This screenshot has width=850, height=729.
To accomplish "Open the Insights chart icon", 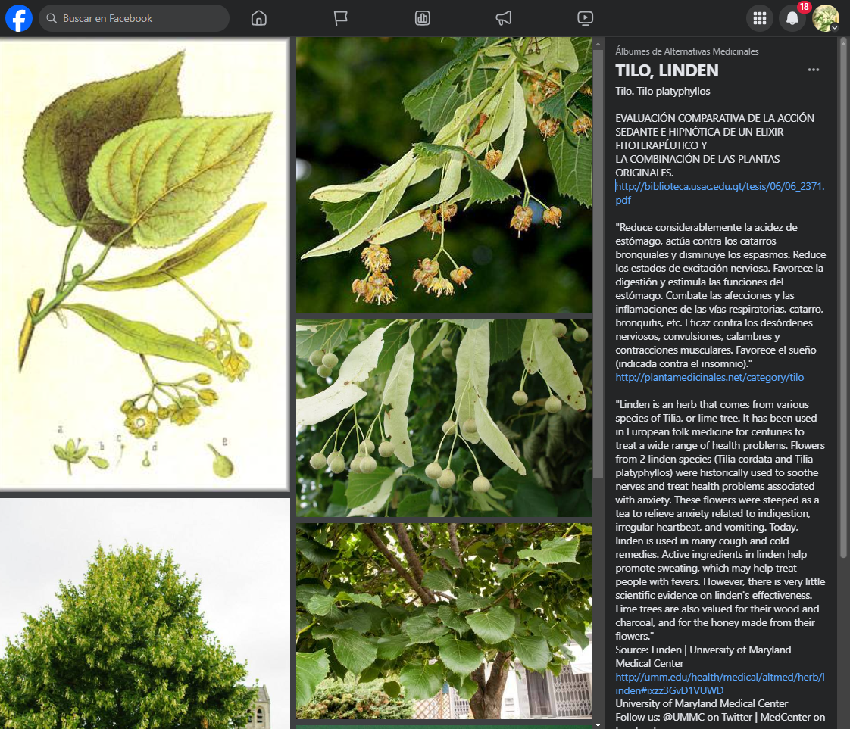I will [422, 18].
